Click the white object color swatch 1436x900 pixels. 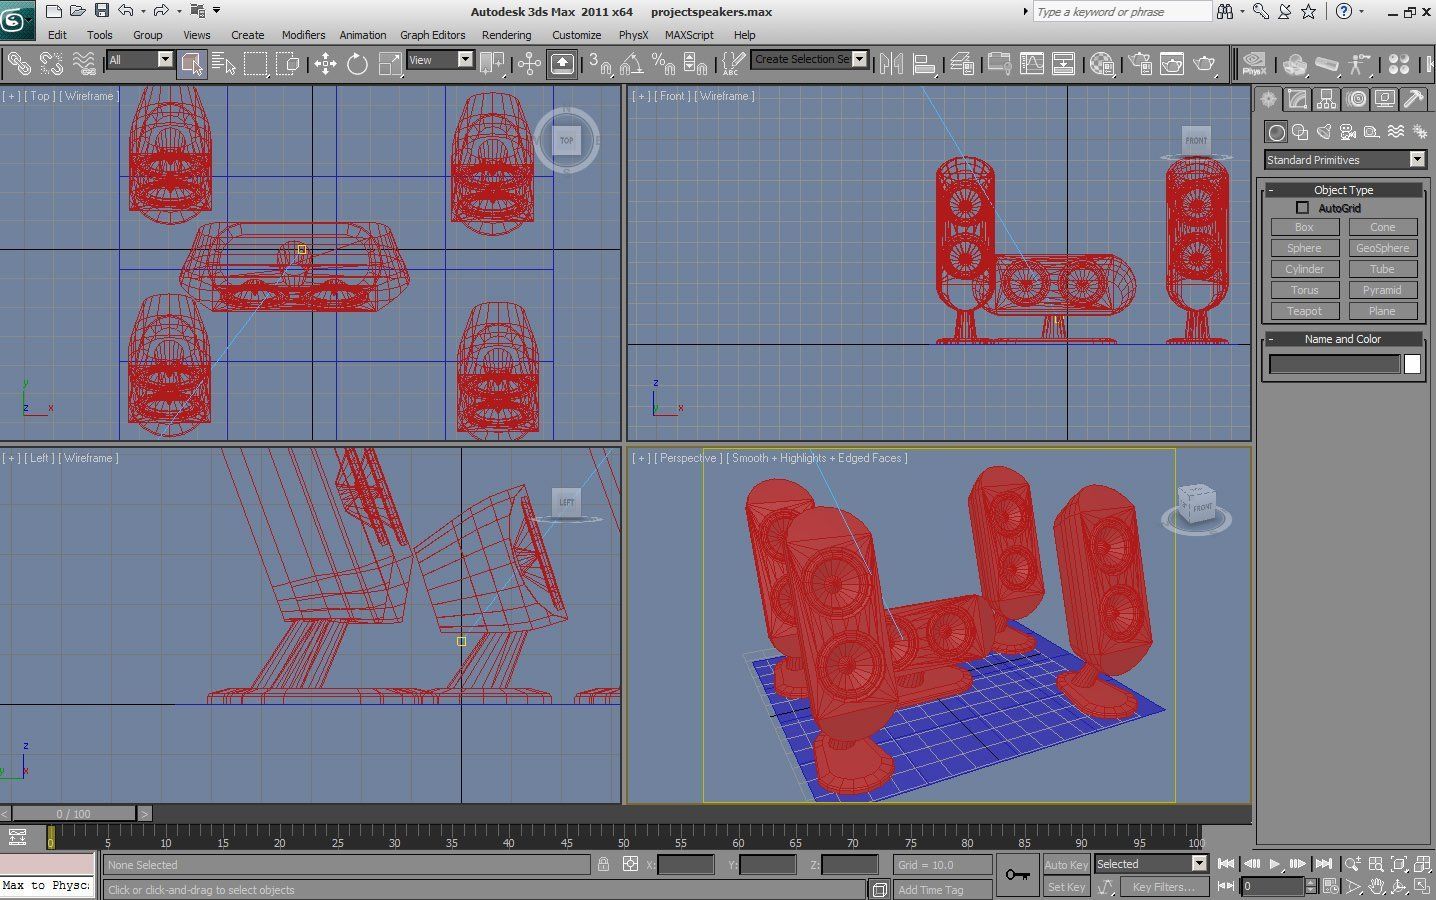(1412, 365)
